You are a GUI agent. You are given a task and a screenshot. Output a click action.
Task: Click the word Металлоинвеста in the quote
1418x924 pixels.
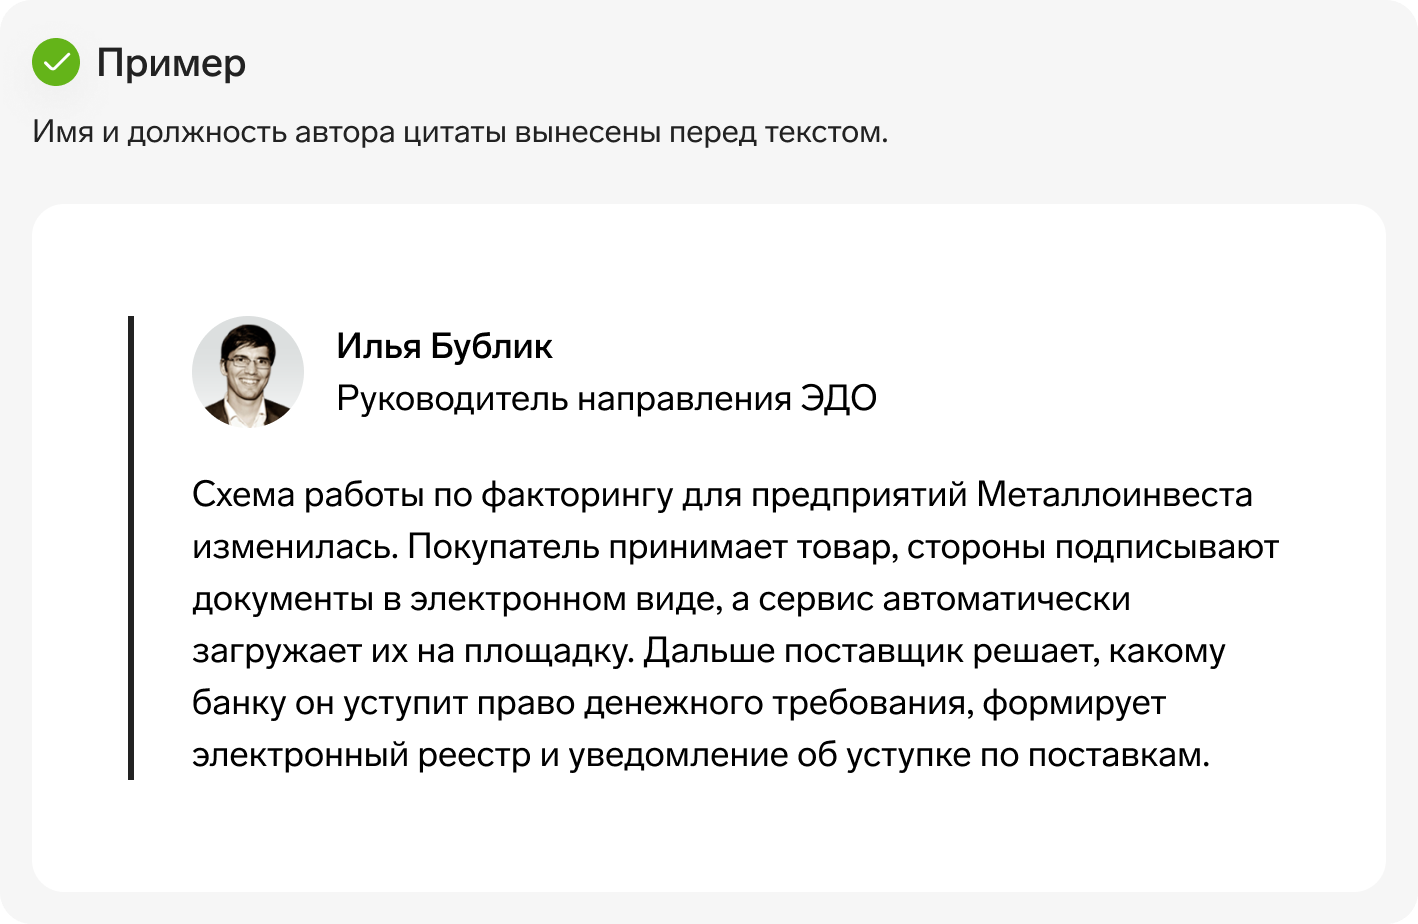pyautogui.click(x=1114, y=494)
